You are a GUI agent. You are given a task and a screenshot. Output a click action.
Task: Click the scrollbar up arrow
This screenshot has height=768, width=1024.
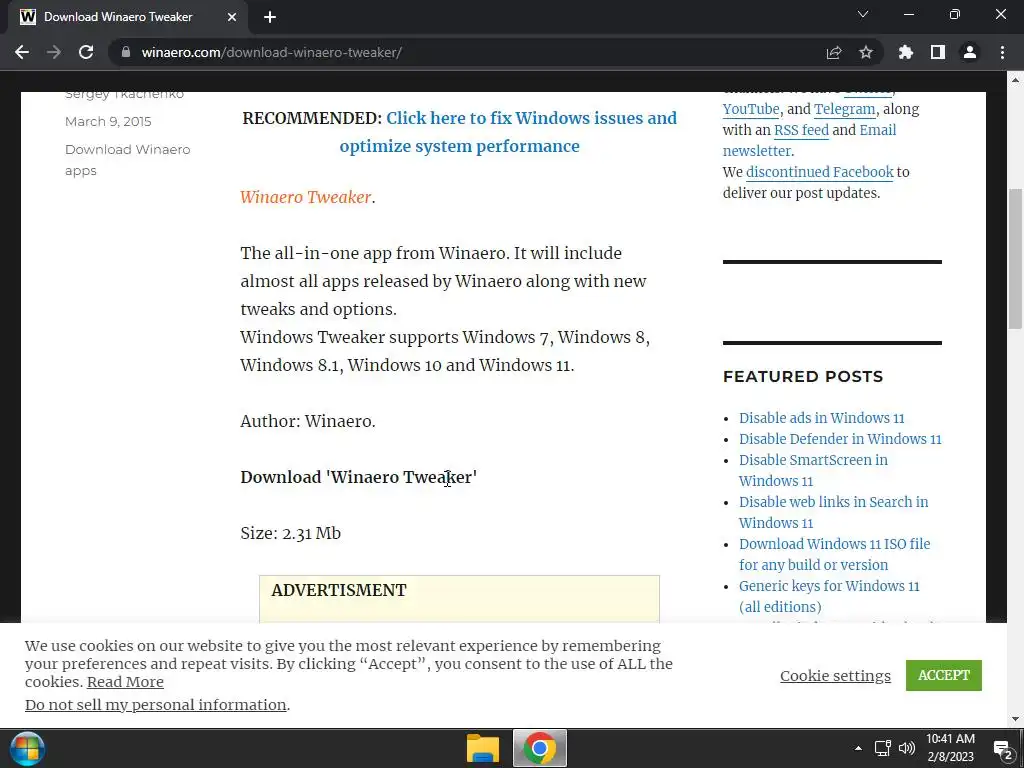click(1015, 80)
